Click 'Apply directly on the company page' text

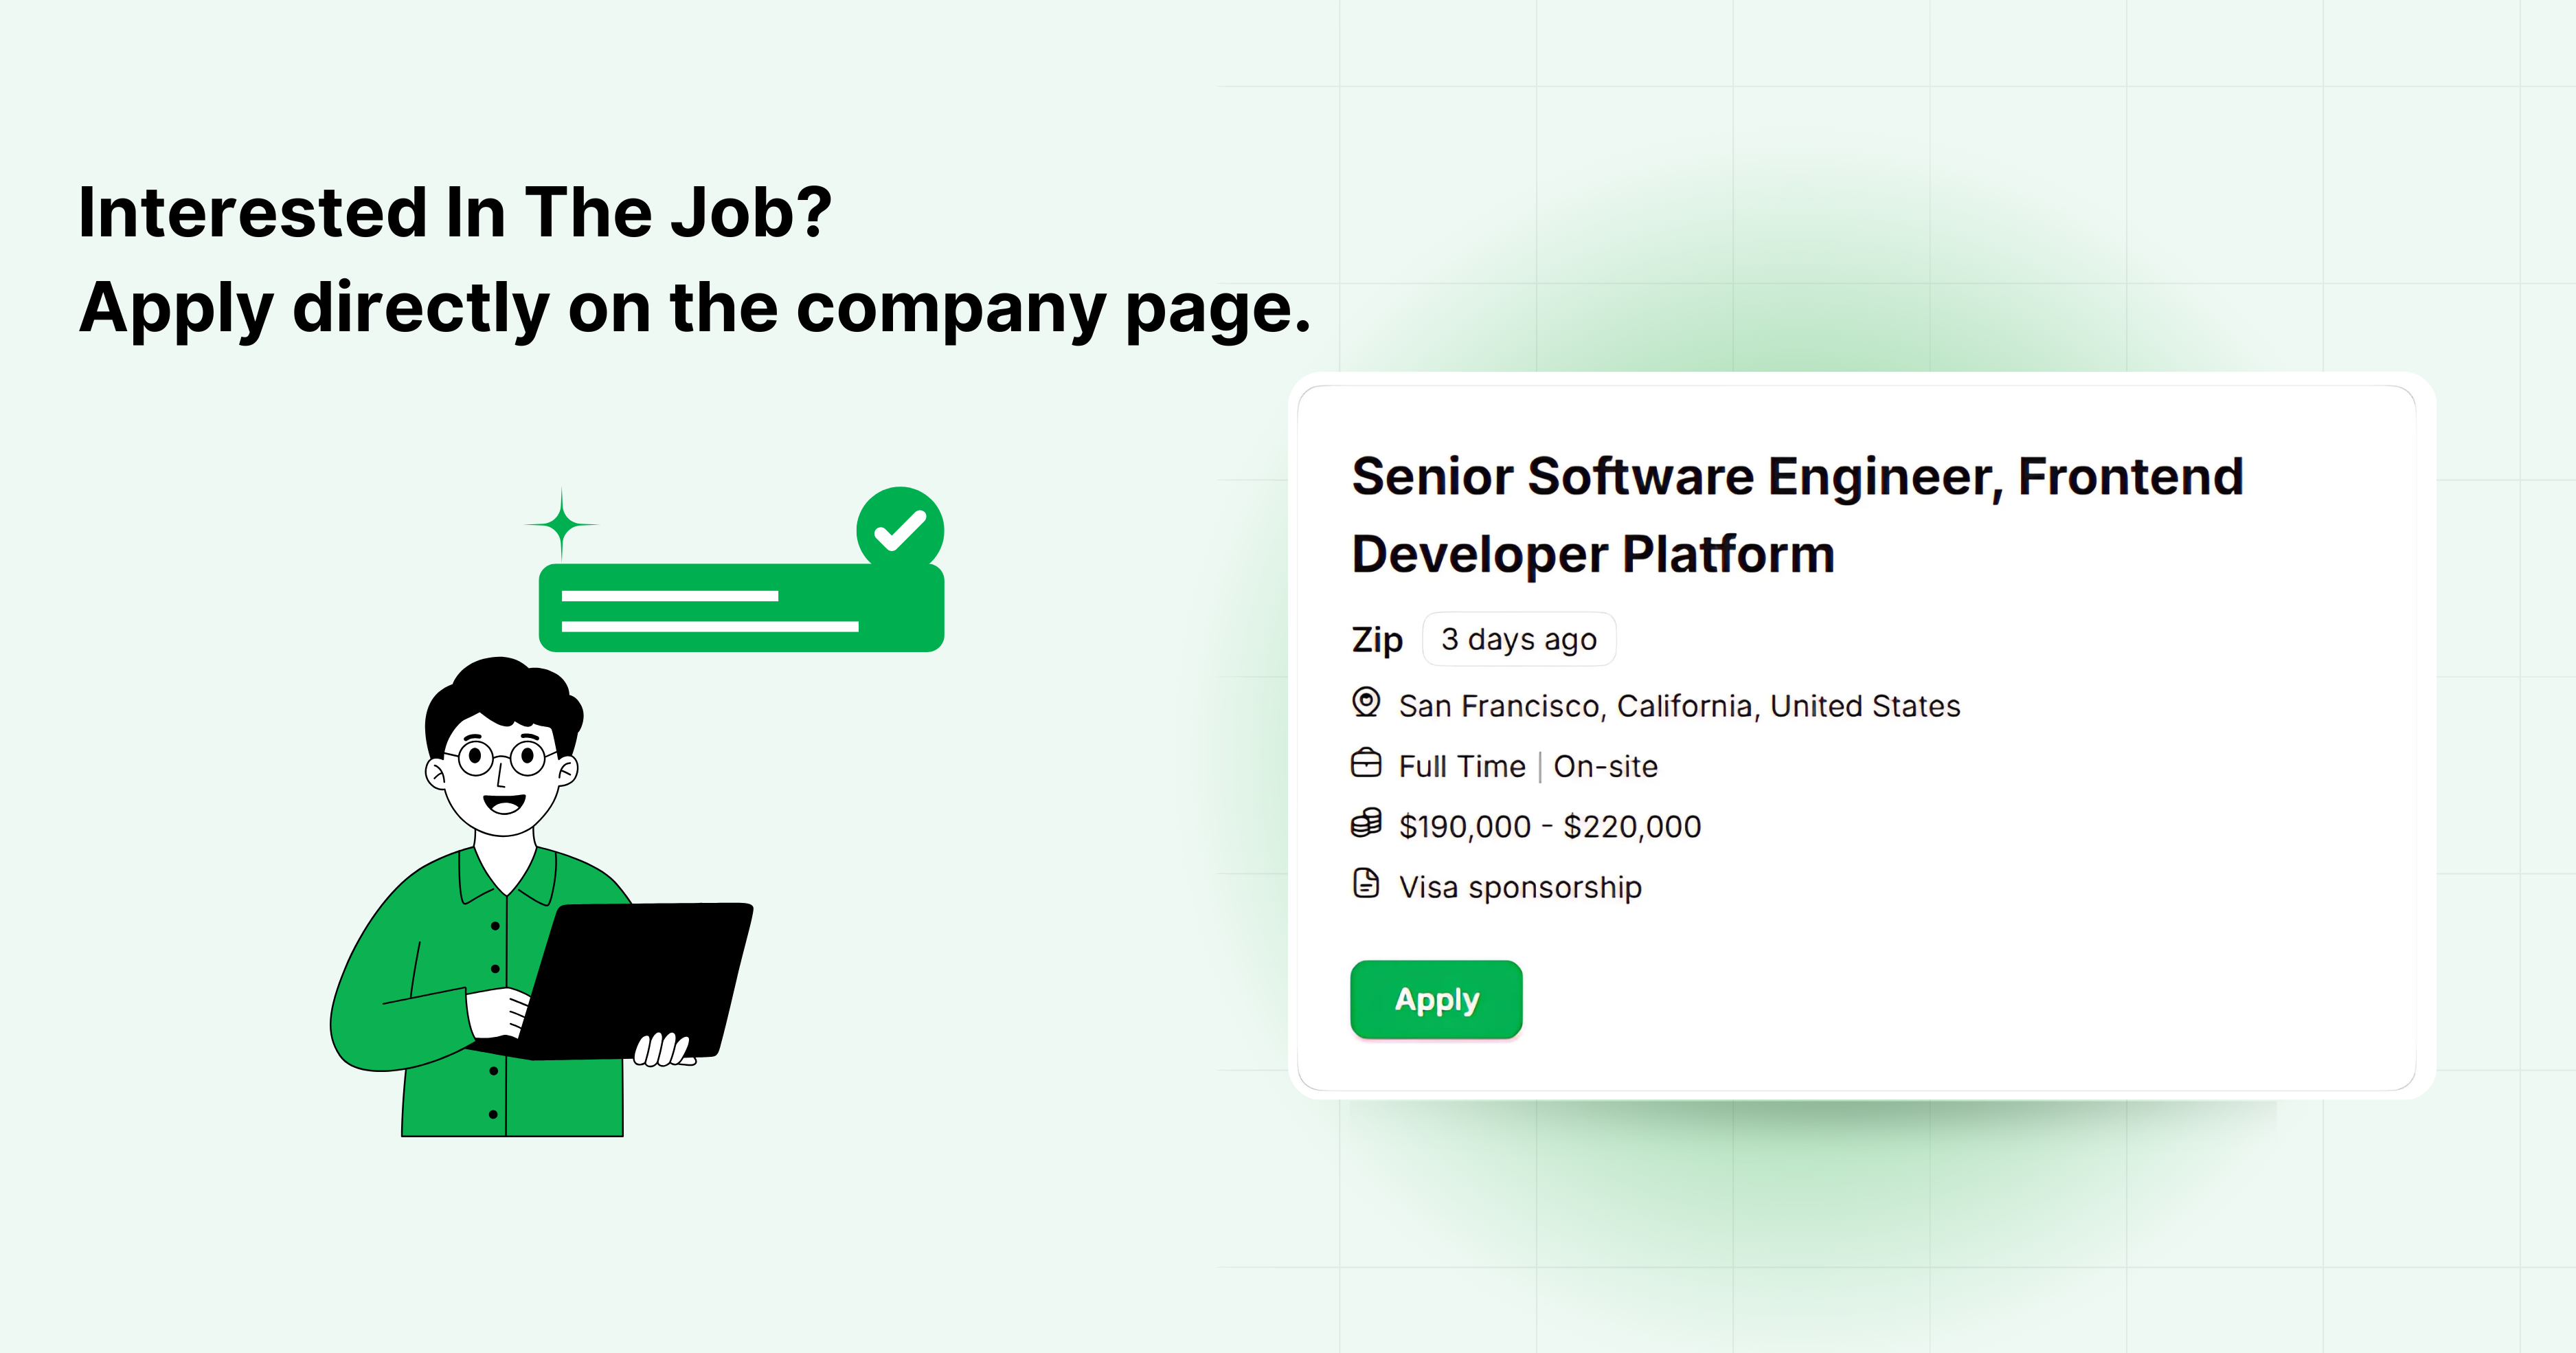click(695, 308)
